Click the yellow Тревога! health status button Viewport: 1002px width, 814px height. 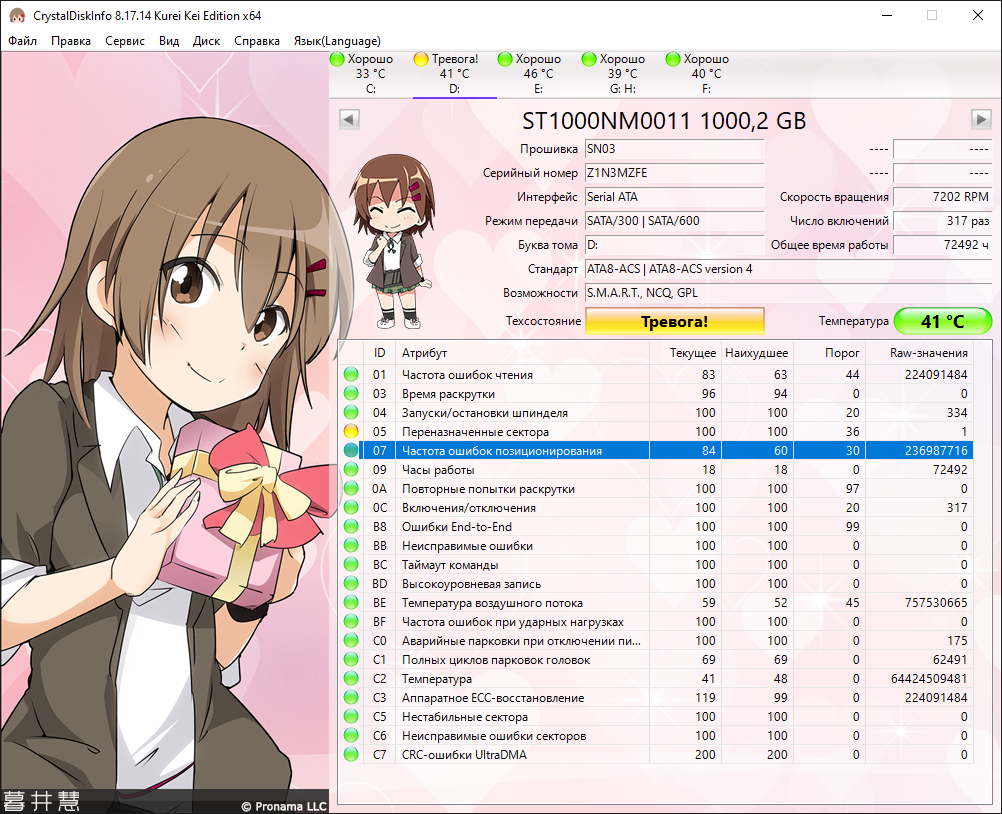(x=675, y=321)
